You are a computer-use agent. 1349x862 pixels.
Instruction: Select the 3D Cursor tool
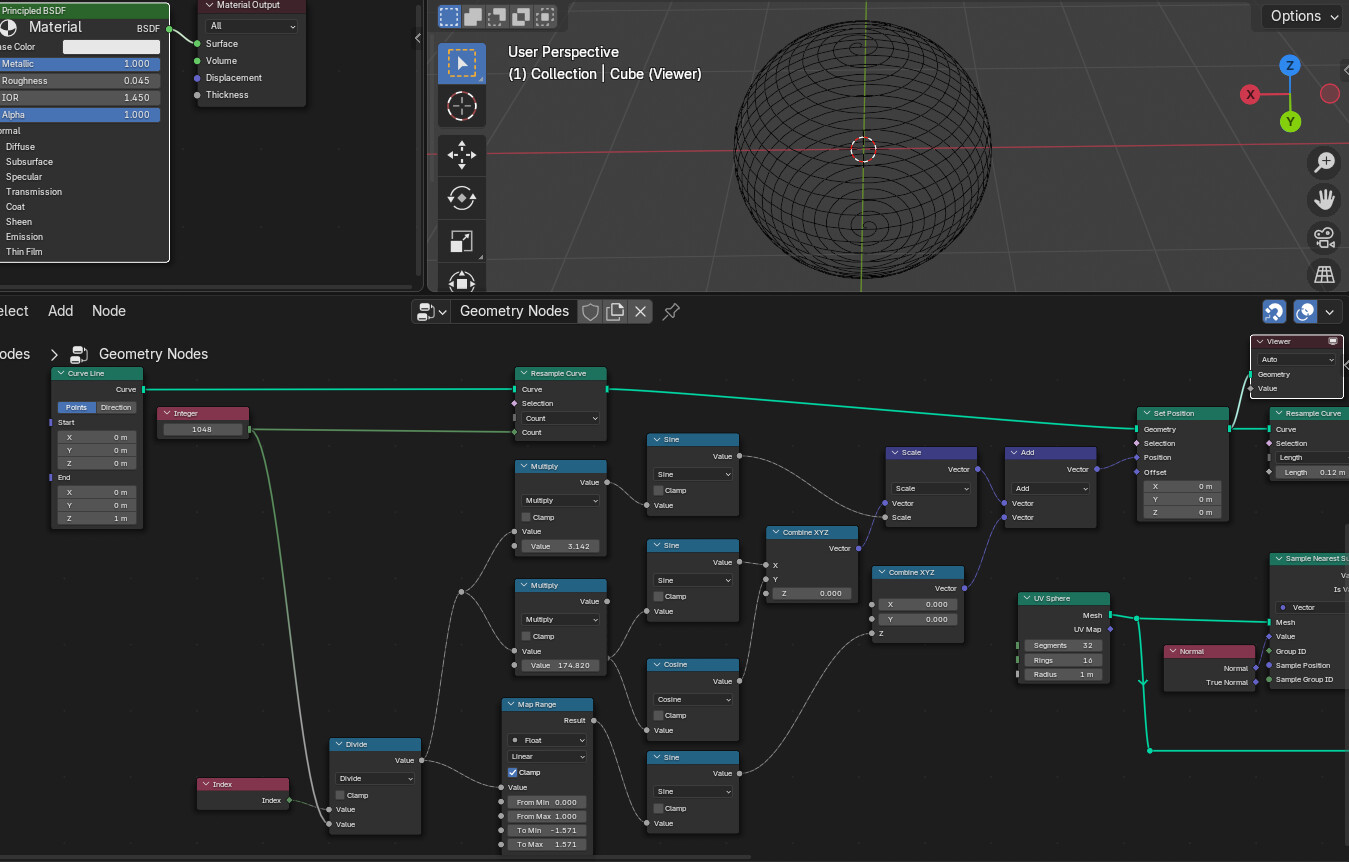point(461,105)
